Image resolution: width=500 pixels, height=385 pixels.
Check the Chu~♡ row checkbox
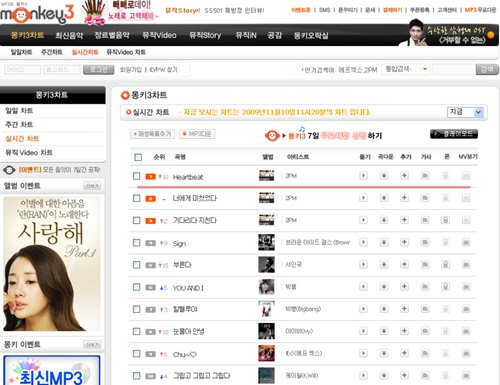click(x=136, y=353)
